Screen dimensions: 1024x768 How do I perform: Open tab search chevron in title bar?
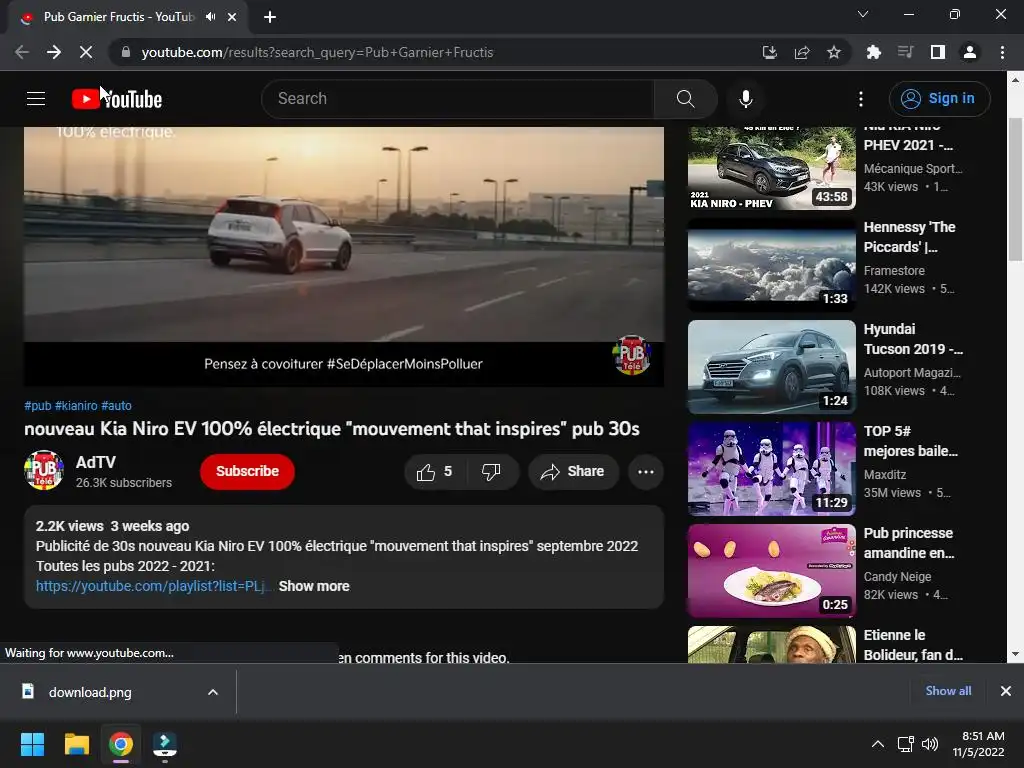[x=863, y=14]
